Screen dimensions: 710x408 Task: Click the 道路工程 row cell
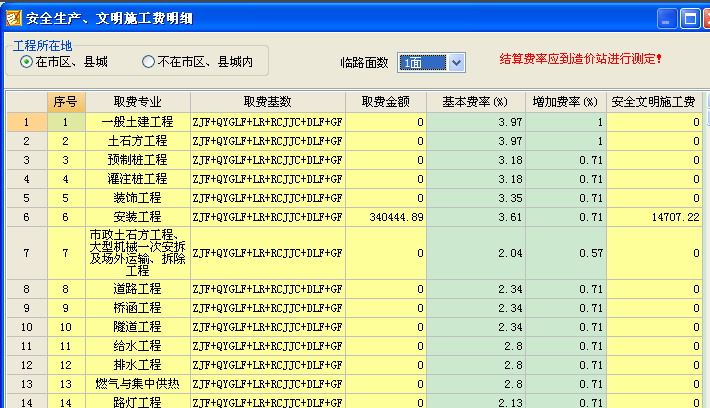point(138,289)
